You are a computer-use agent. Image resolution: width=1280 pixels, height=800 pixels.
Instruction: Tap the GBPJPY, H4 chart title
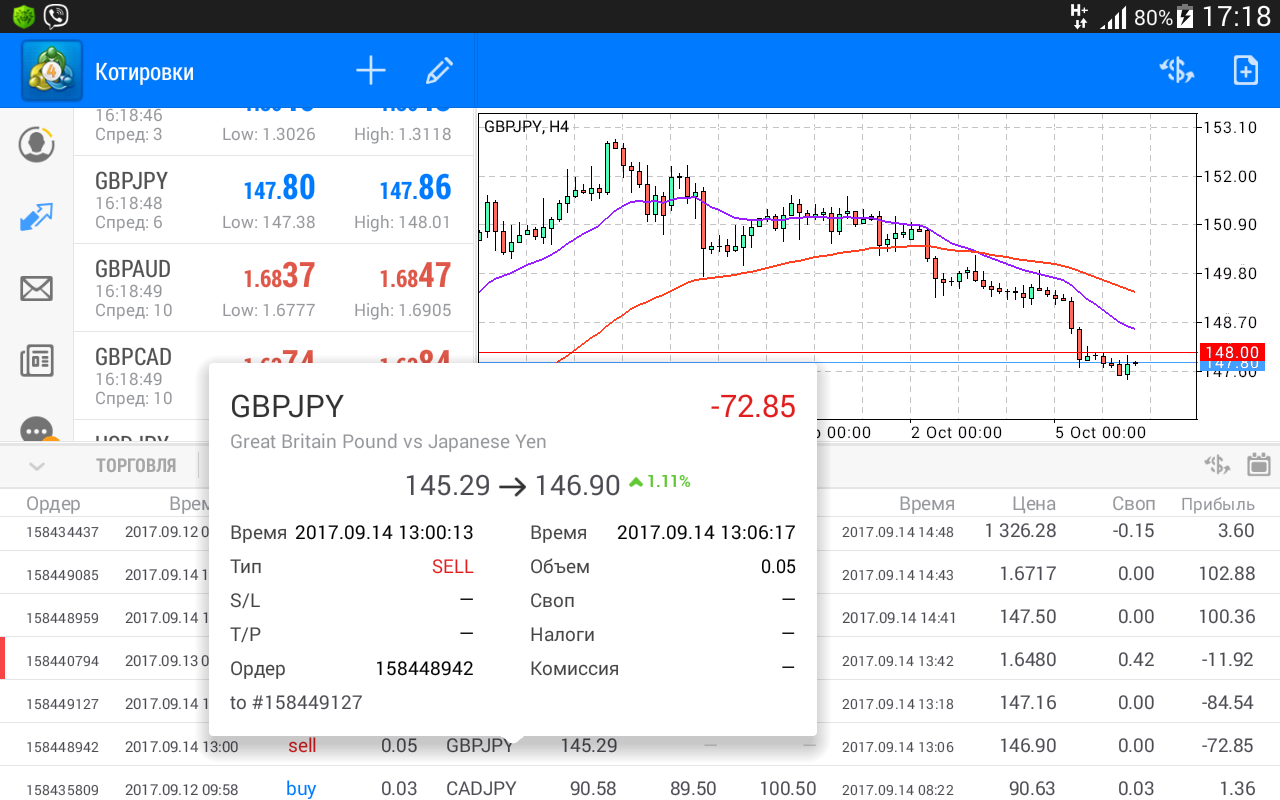[526, 126]
